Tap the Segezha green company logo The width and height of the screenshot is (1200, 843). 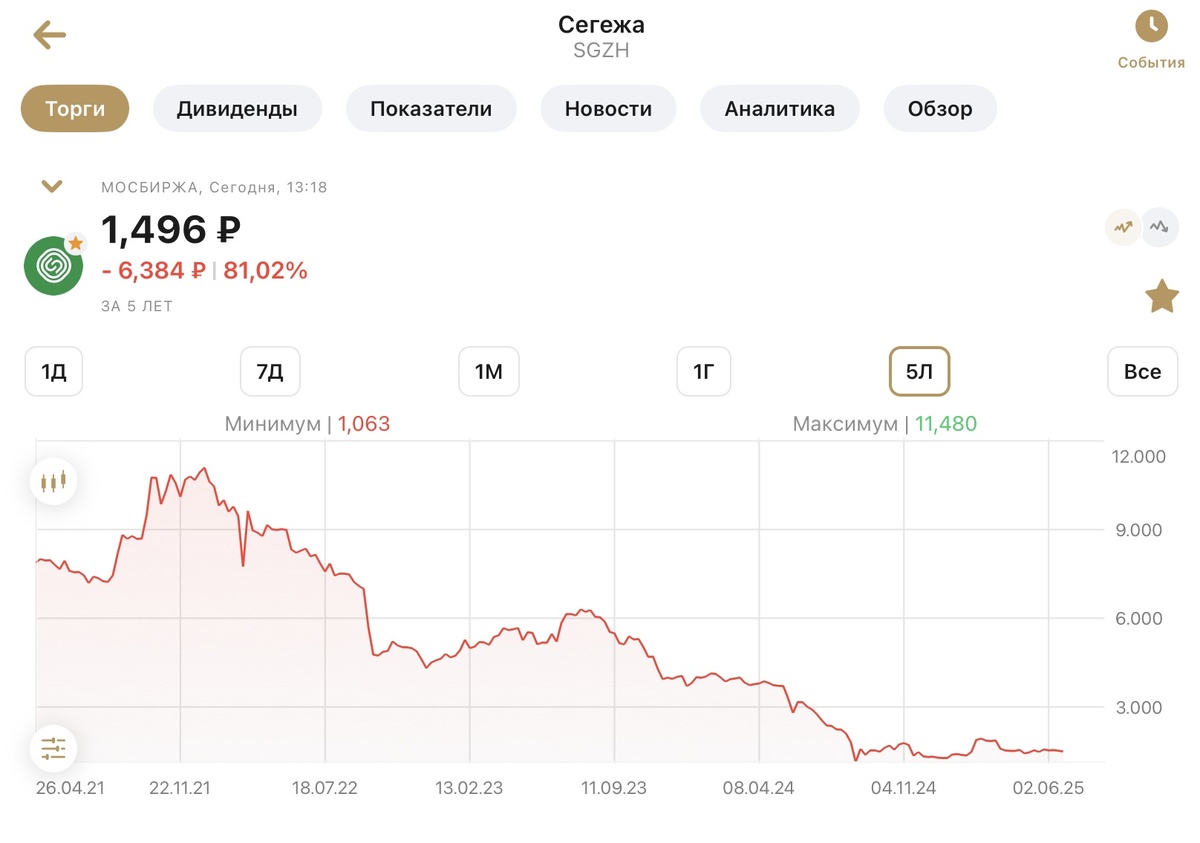(54, 265)
